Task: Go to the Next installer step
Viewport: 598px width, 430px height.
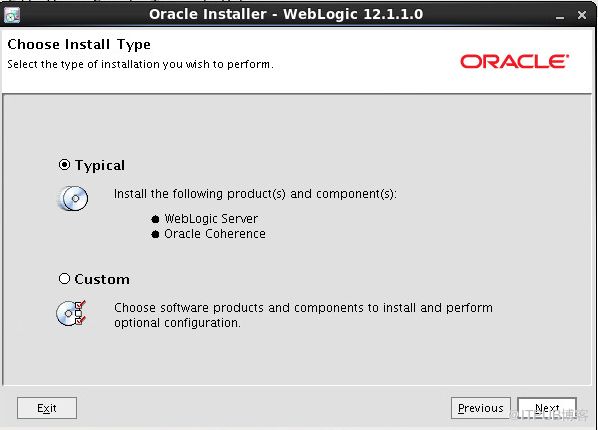Action: coord(547,408)
